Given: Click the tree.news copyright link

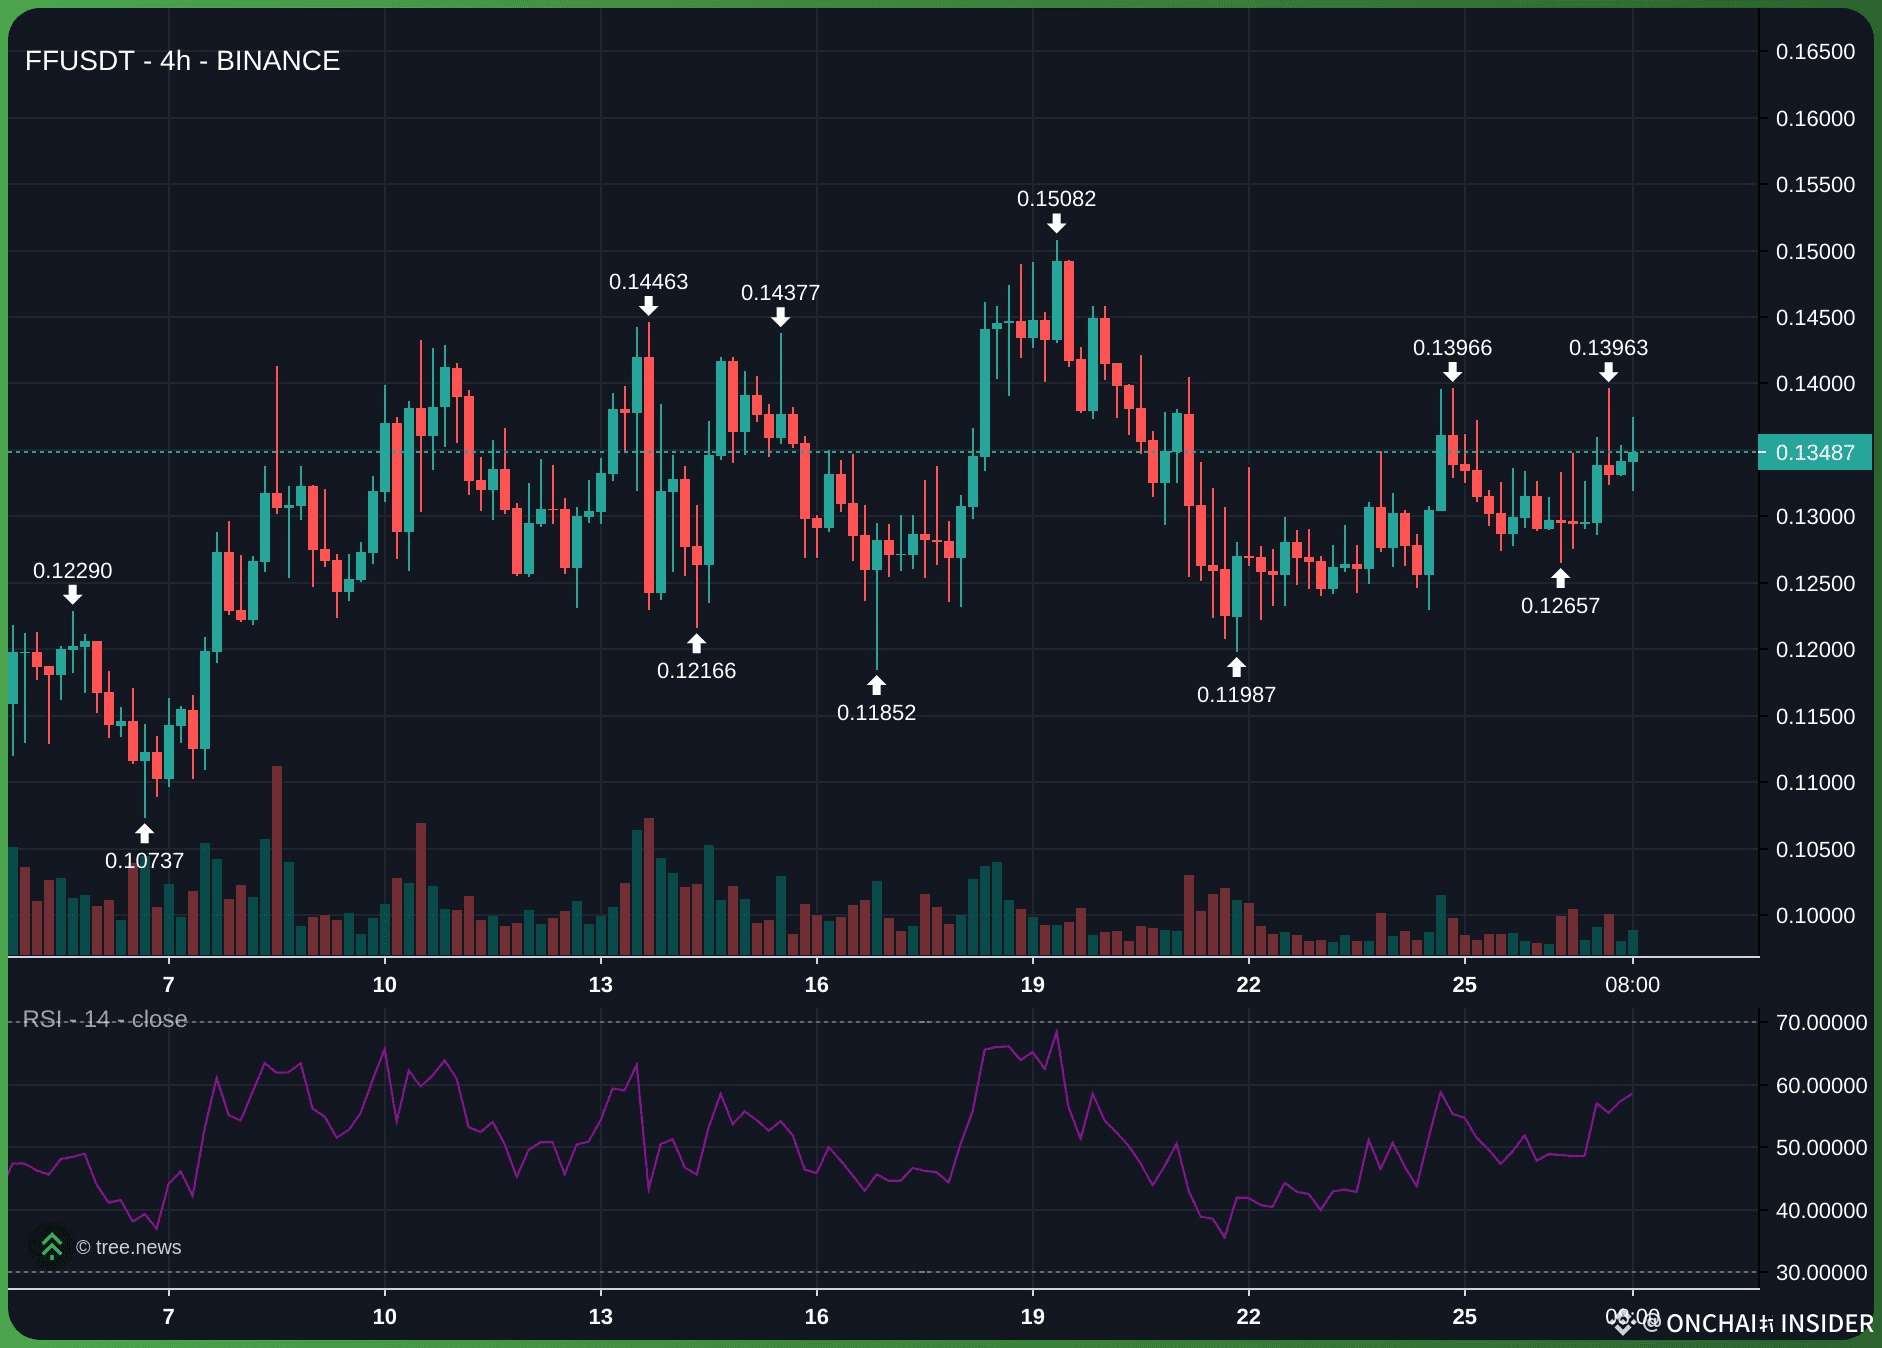Looking at the screenshot, I should coord(129,1247).
